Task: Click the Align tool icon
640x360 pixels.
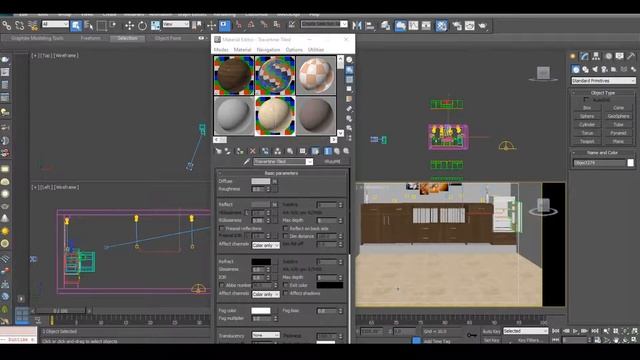Action: click(x=370, y=26)
